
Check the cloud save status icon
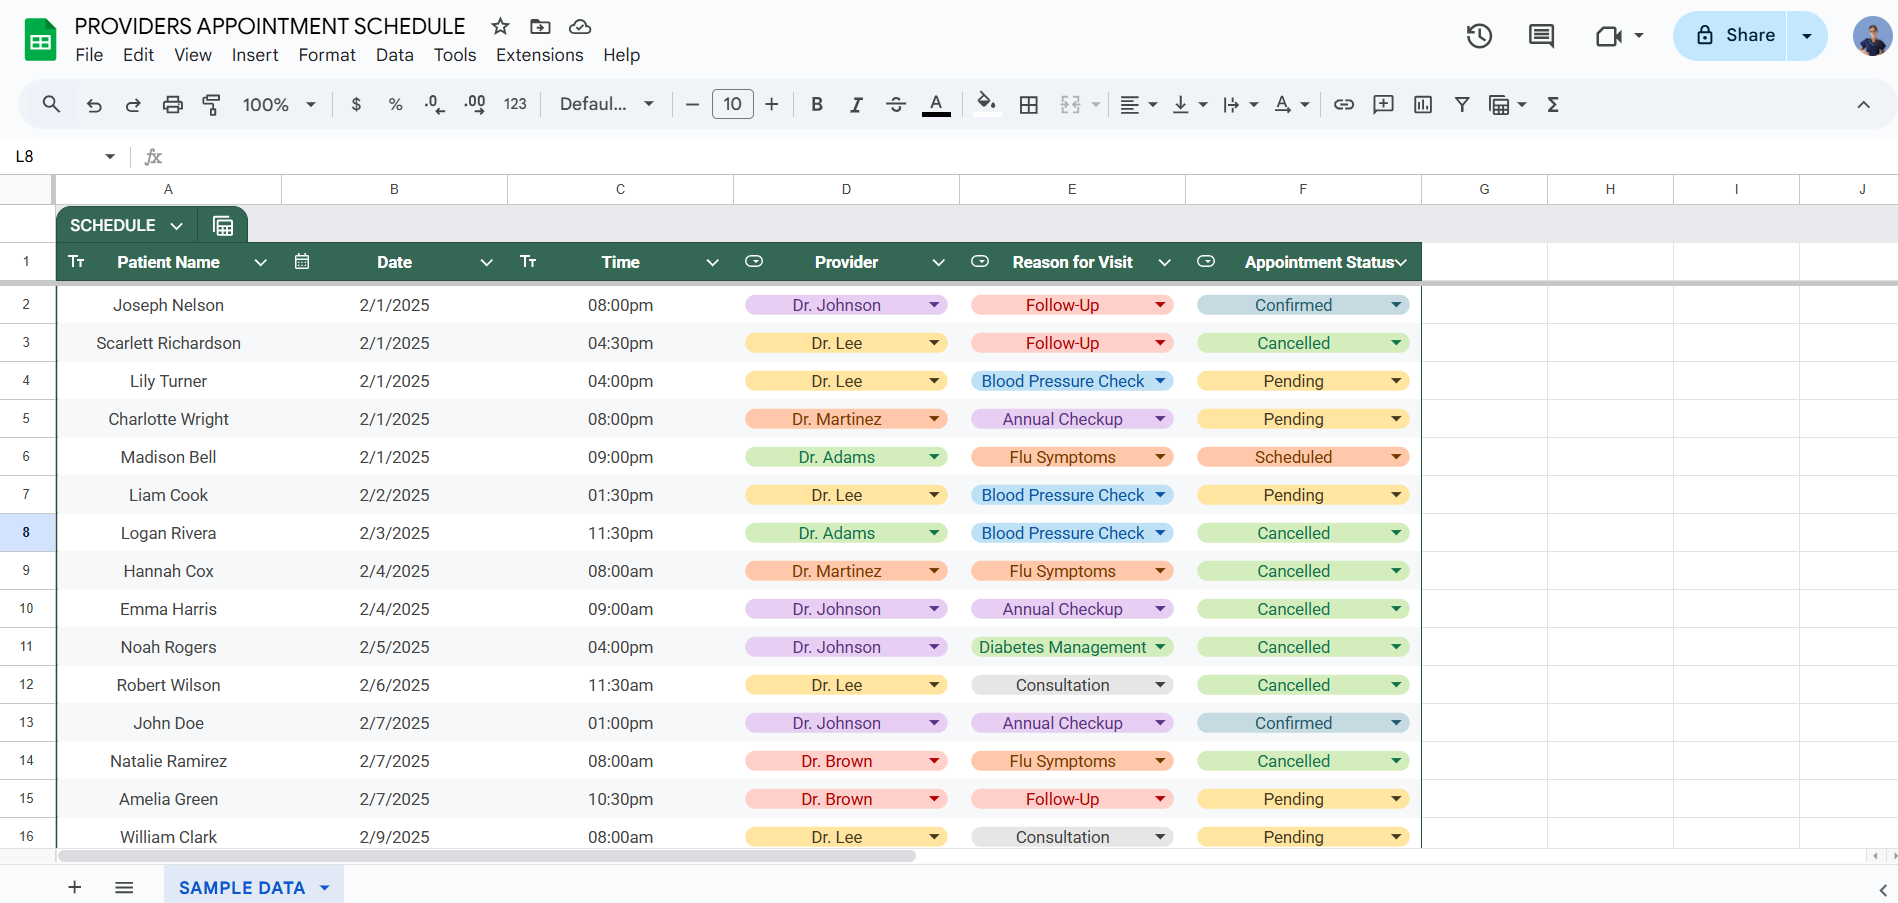pos(580,27)
